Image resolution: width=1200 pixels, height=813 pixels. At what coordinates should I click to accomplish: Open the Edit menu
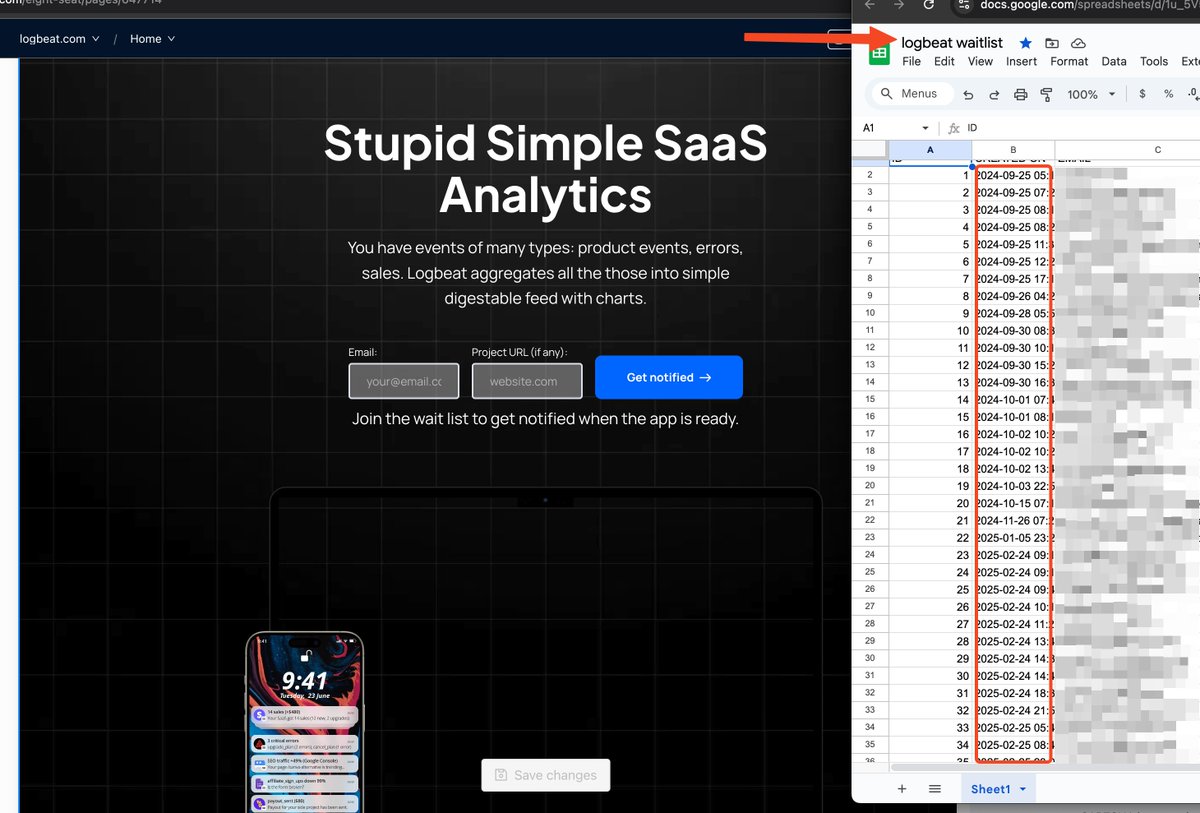click(944, 61)
